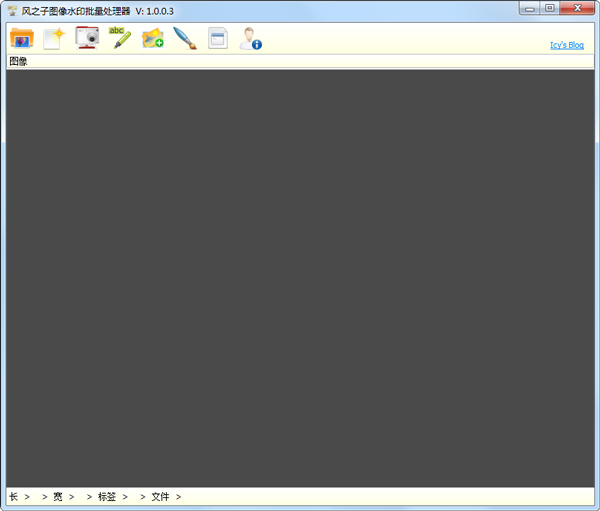This screenshot has height=511, width=600.
Task: Add image watermark with green plus icon
Action: (153, 38)
